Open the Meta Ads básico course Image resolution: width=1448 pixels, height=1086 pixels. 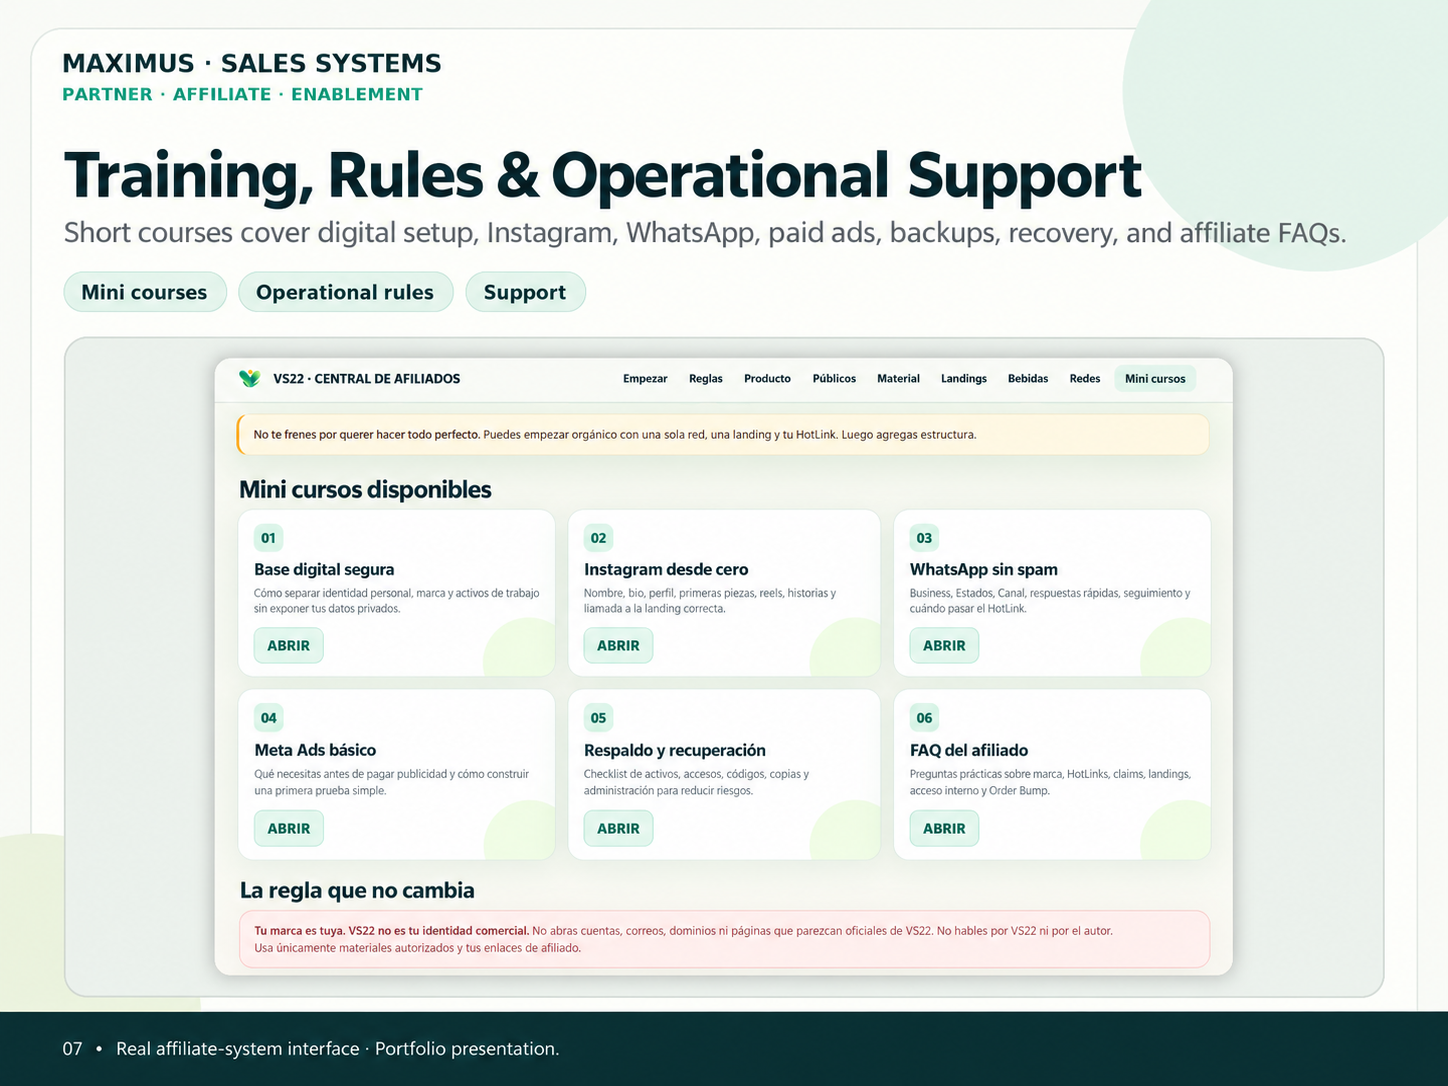pyautogui.click(x=289, y=828)
